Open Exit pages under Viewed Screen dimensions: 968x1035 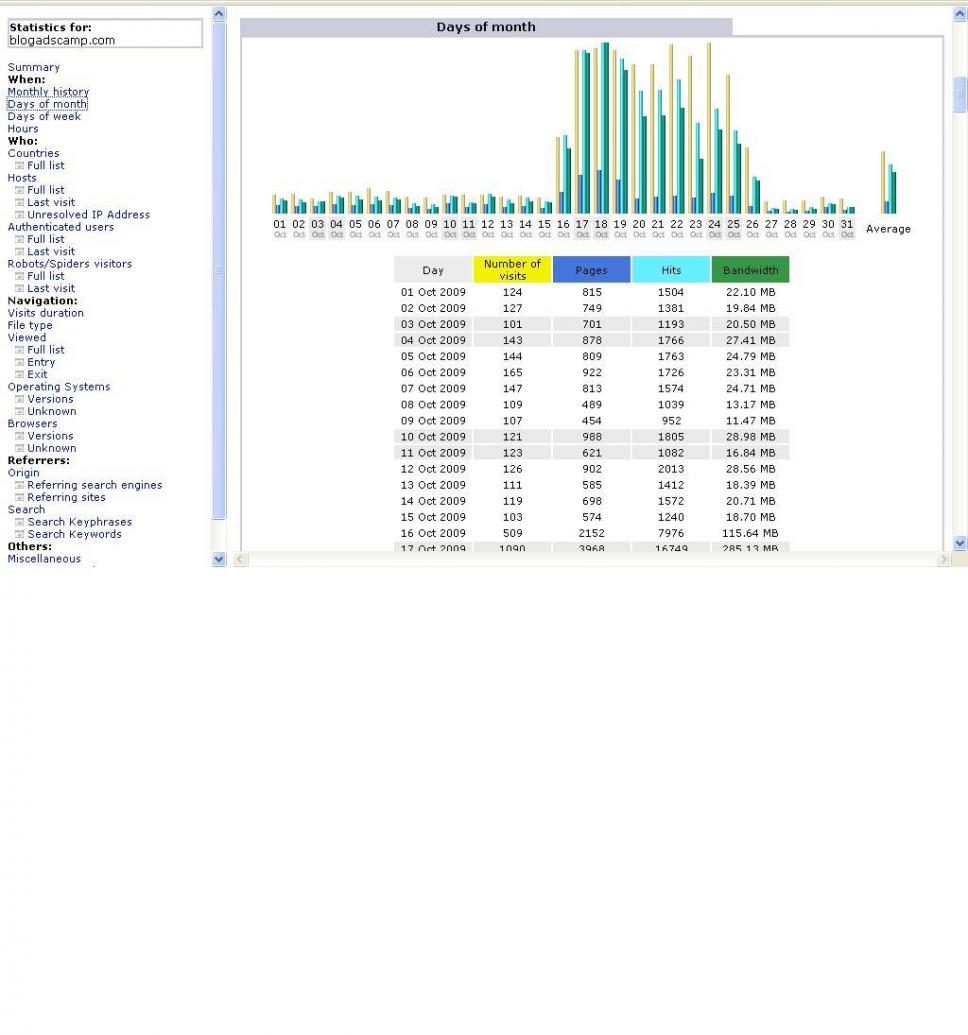point(37,375)
